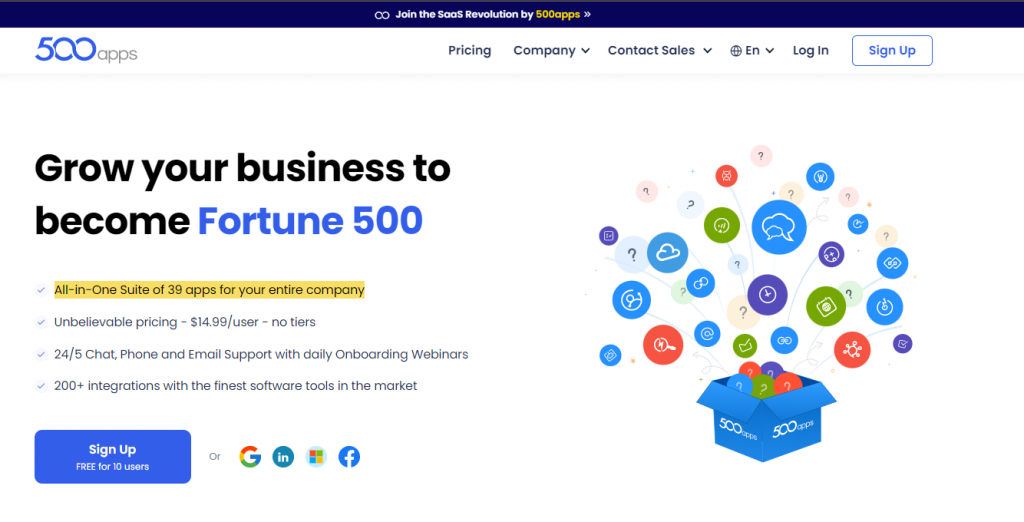The height and width of the screenshot is (522, 1024).
Task: Click the Google sign-up icon
Action: (250, 457)
